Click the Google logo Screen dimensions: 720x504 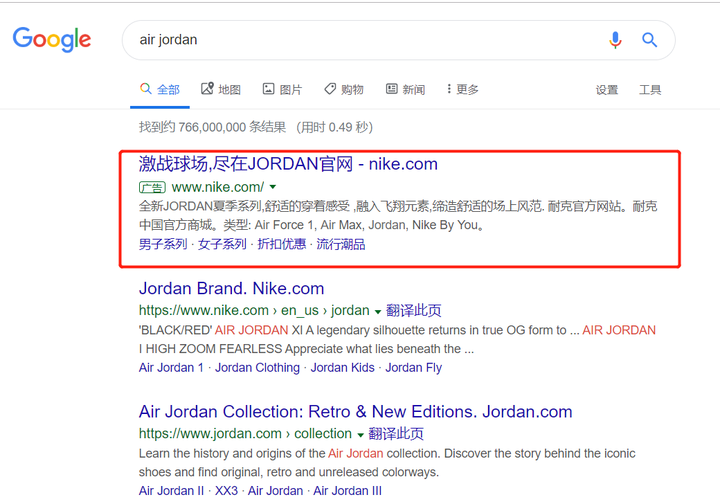point(52,39)
